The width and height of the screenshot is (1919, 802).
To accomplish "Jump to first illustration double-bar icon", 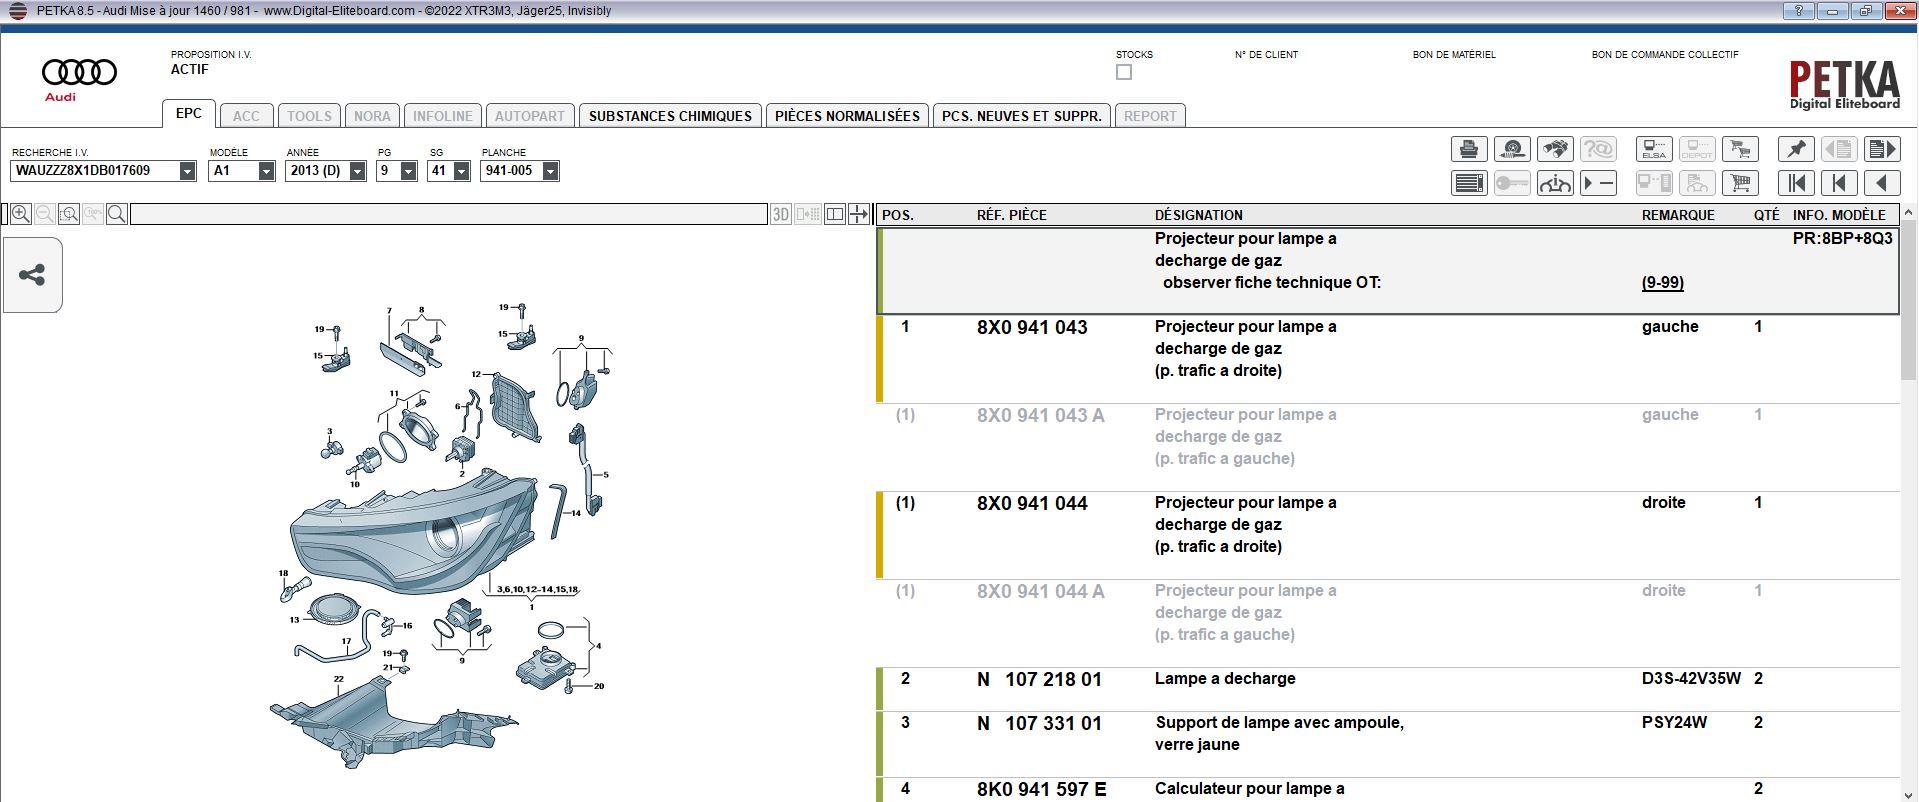I will [1796, 183].
